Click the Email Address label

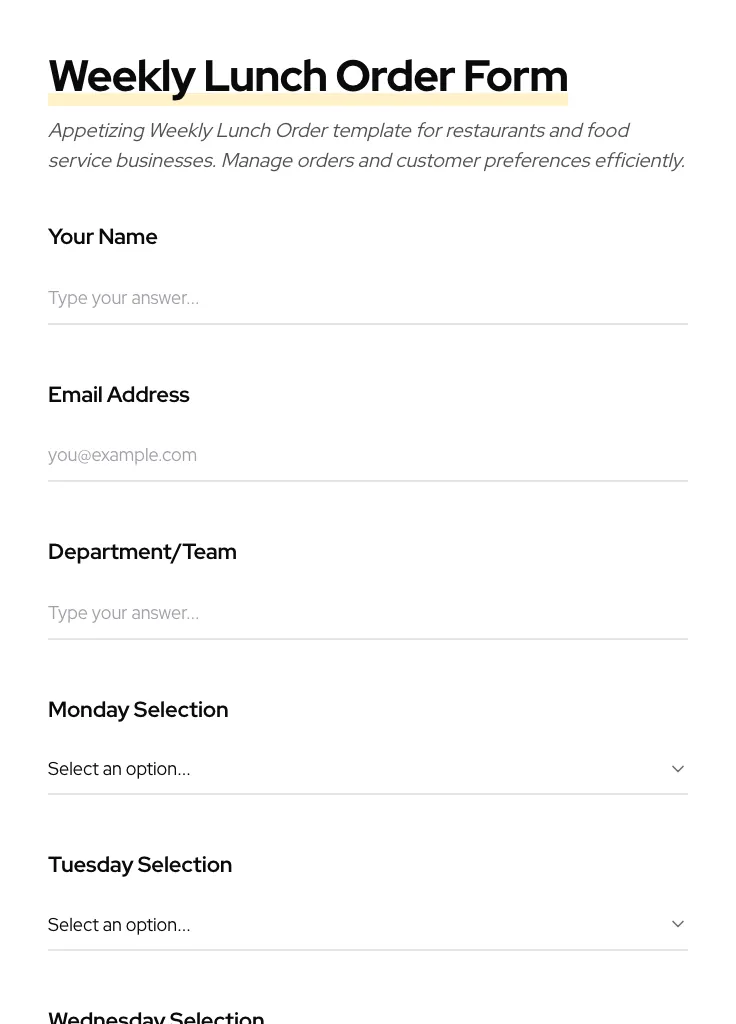(119, 395)
